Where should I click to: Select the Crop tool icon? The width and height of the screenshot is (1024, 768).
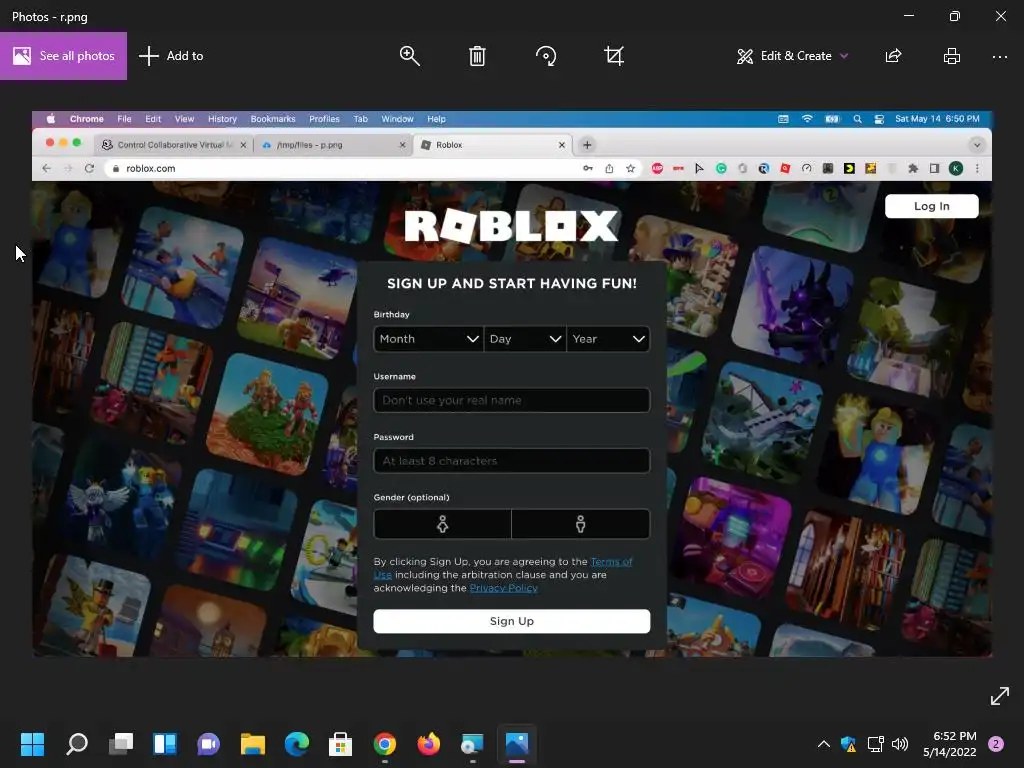click(614, 56)
